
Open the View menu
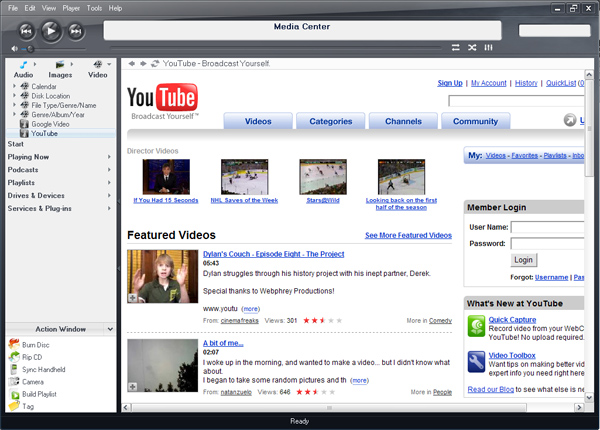(49, 8)
